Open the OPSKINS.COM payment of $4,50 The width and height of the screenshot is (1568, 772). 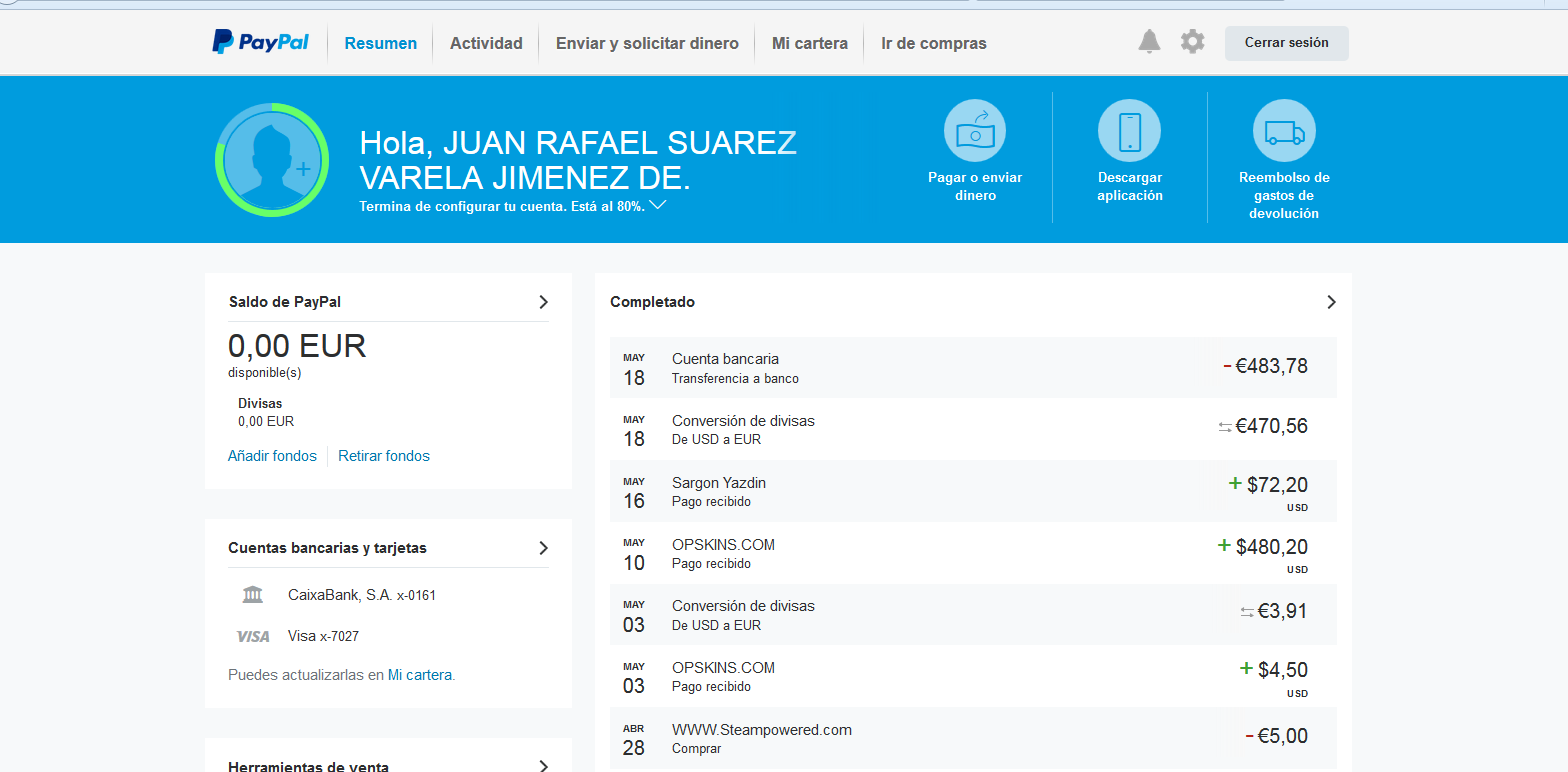coord(973,676)
